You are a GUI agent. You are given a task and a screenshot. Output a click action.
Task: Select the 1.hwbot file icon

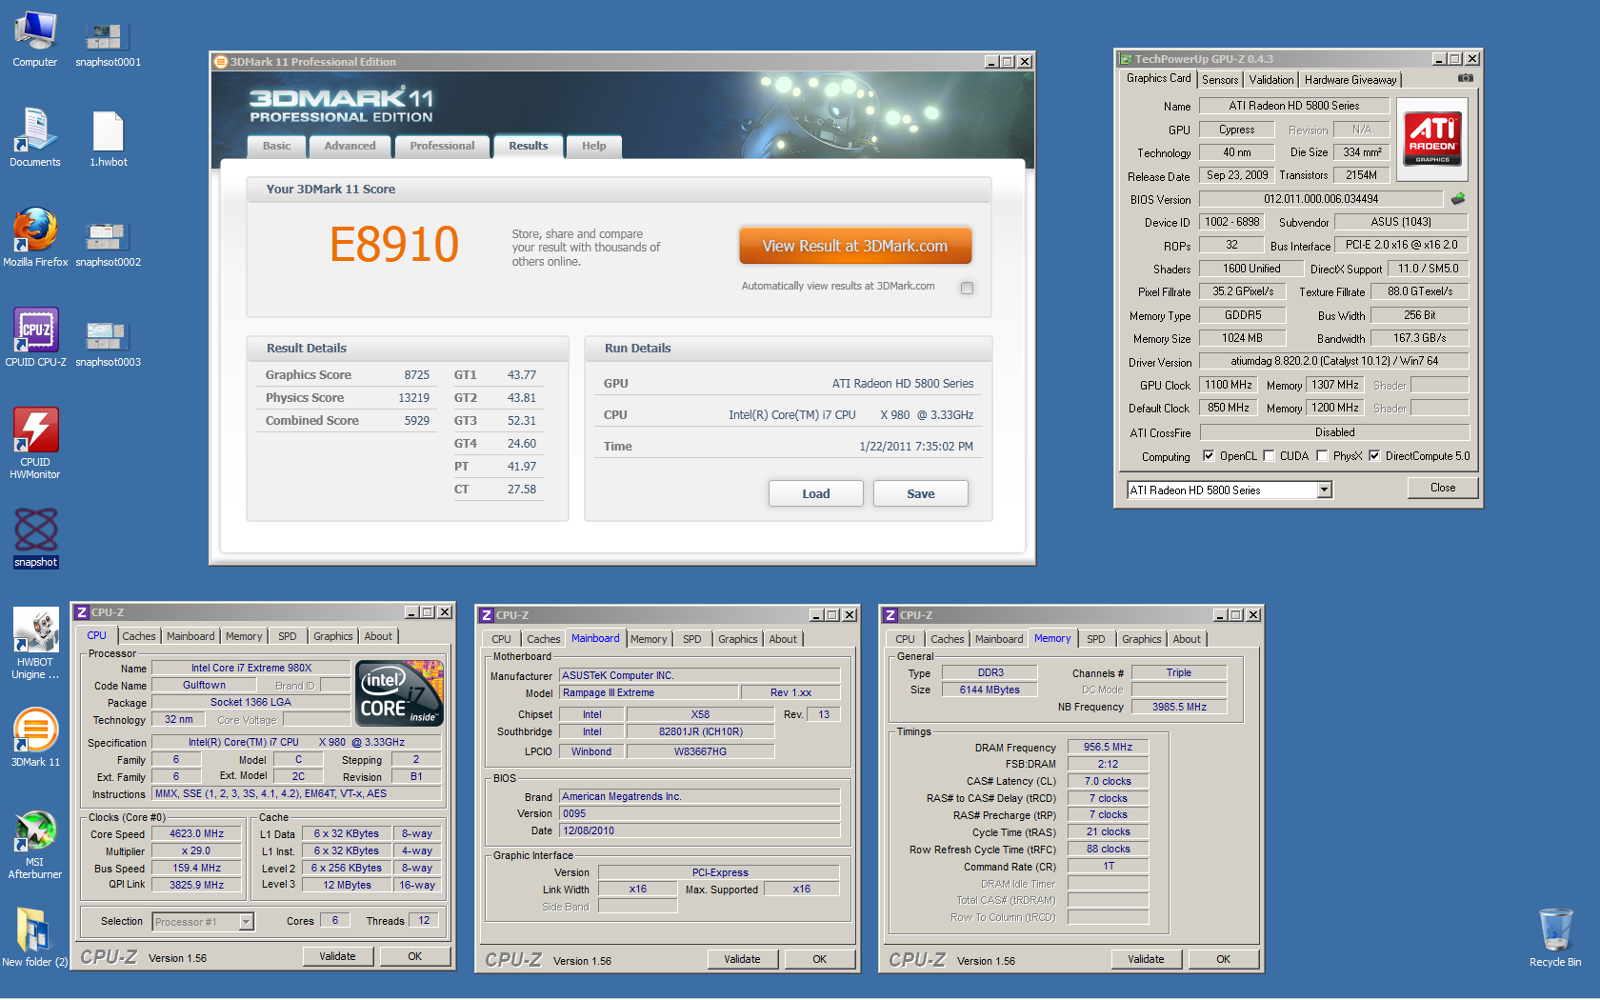point(108,138)
